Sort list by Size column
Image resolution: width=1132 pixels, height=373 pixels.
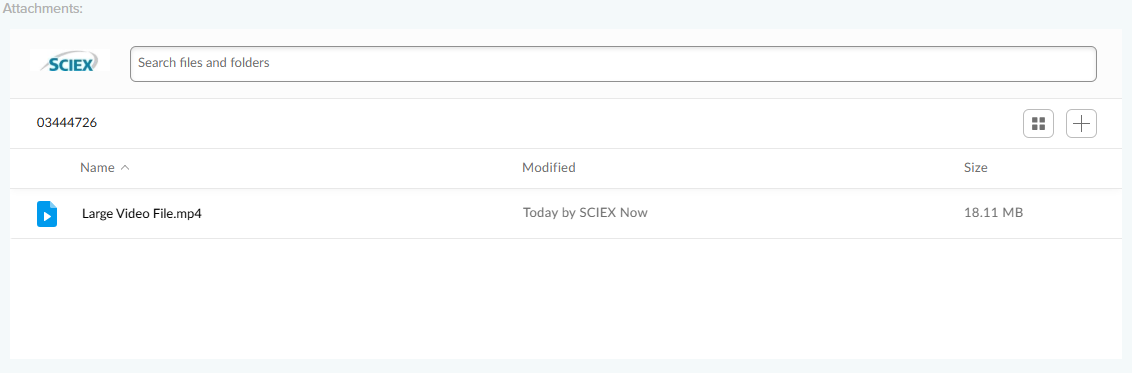click(x=975, y=167)
